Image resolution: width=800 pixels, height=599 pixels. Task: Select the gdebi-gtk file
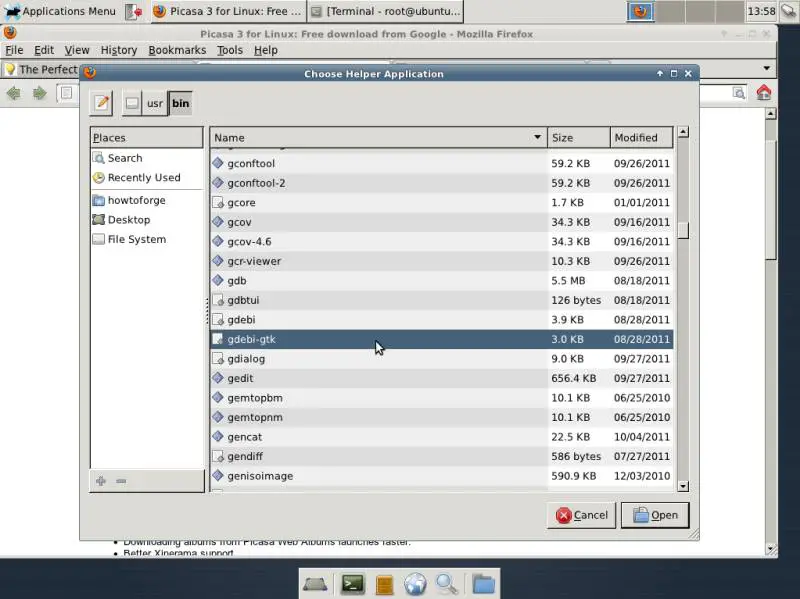pyautogui.click(x=441, y=339)
